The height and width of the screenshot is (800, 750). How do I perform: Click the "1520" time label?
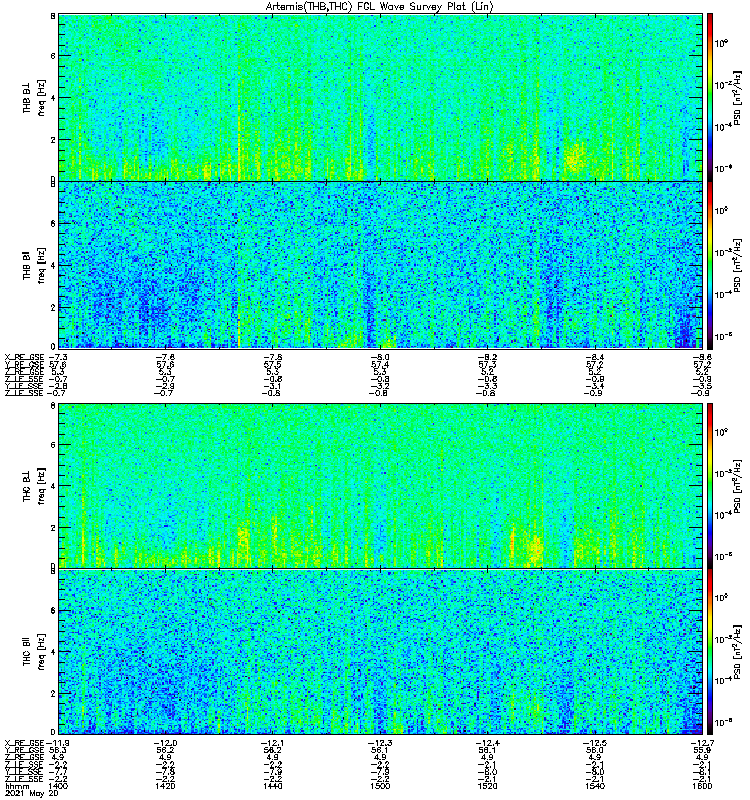point(487,786)
